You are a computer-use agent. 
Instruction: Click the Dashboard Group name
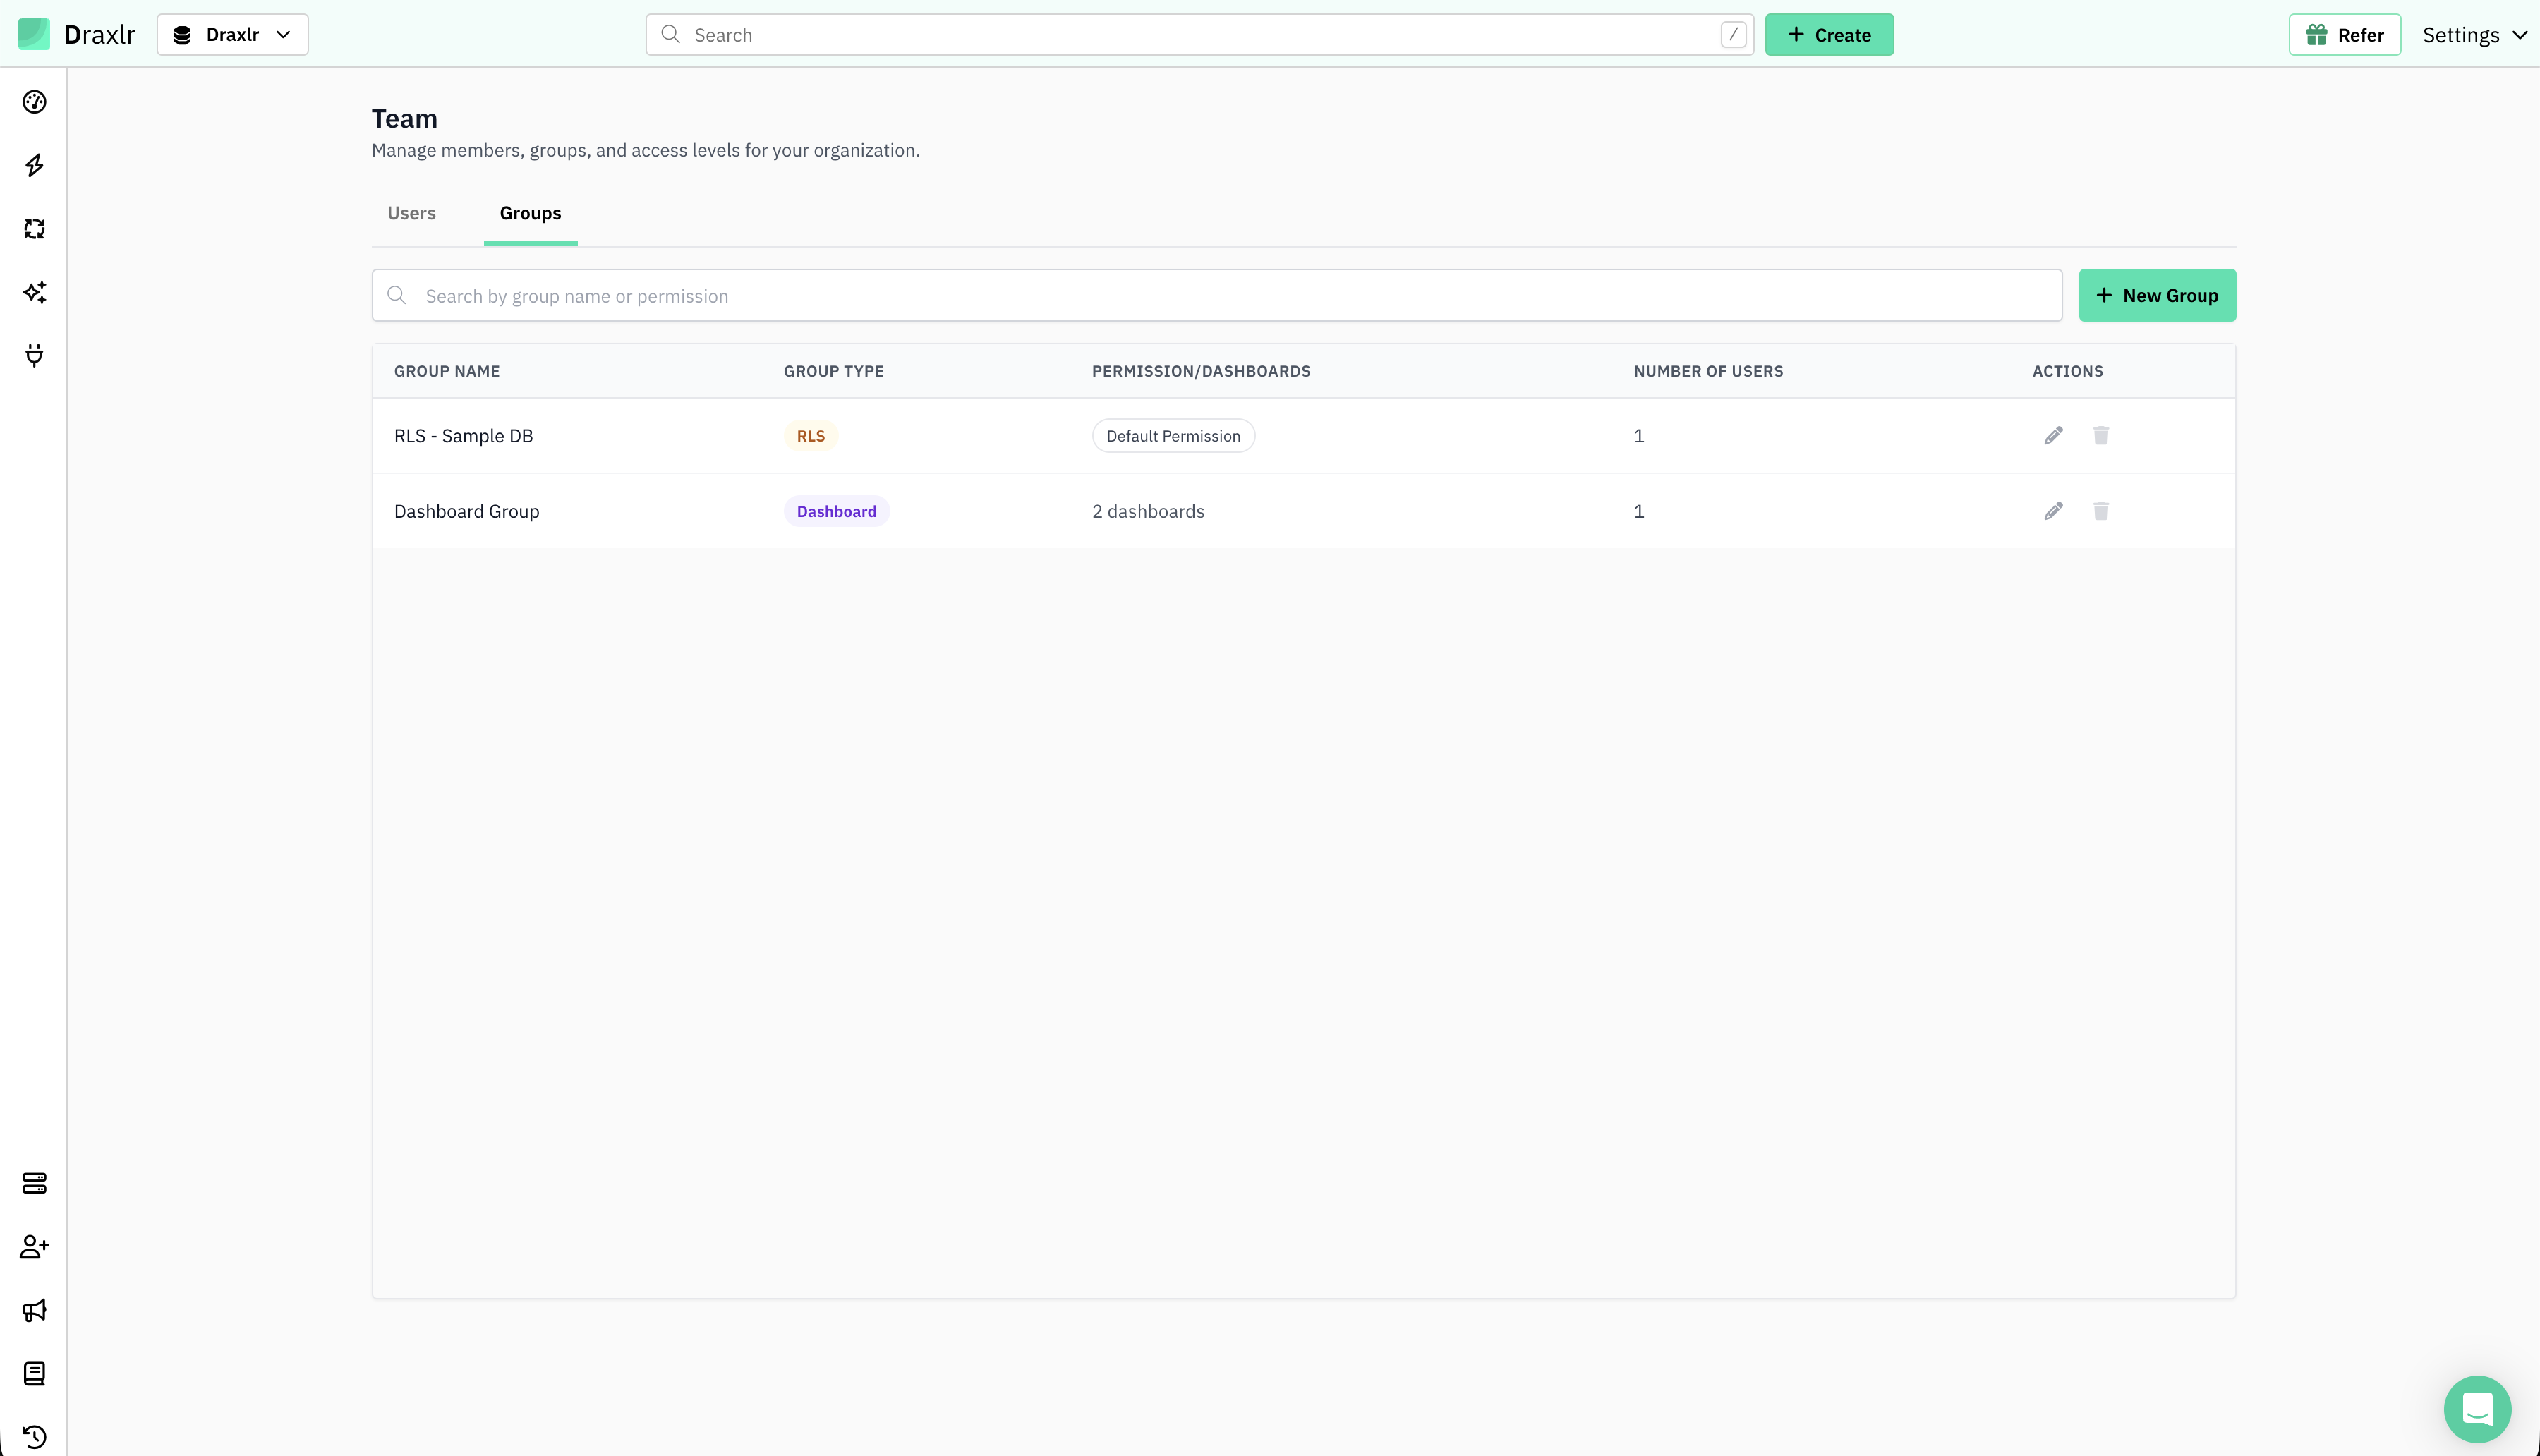pos(466,511)
